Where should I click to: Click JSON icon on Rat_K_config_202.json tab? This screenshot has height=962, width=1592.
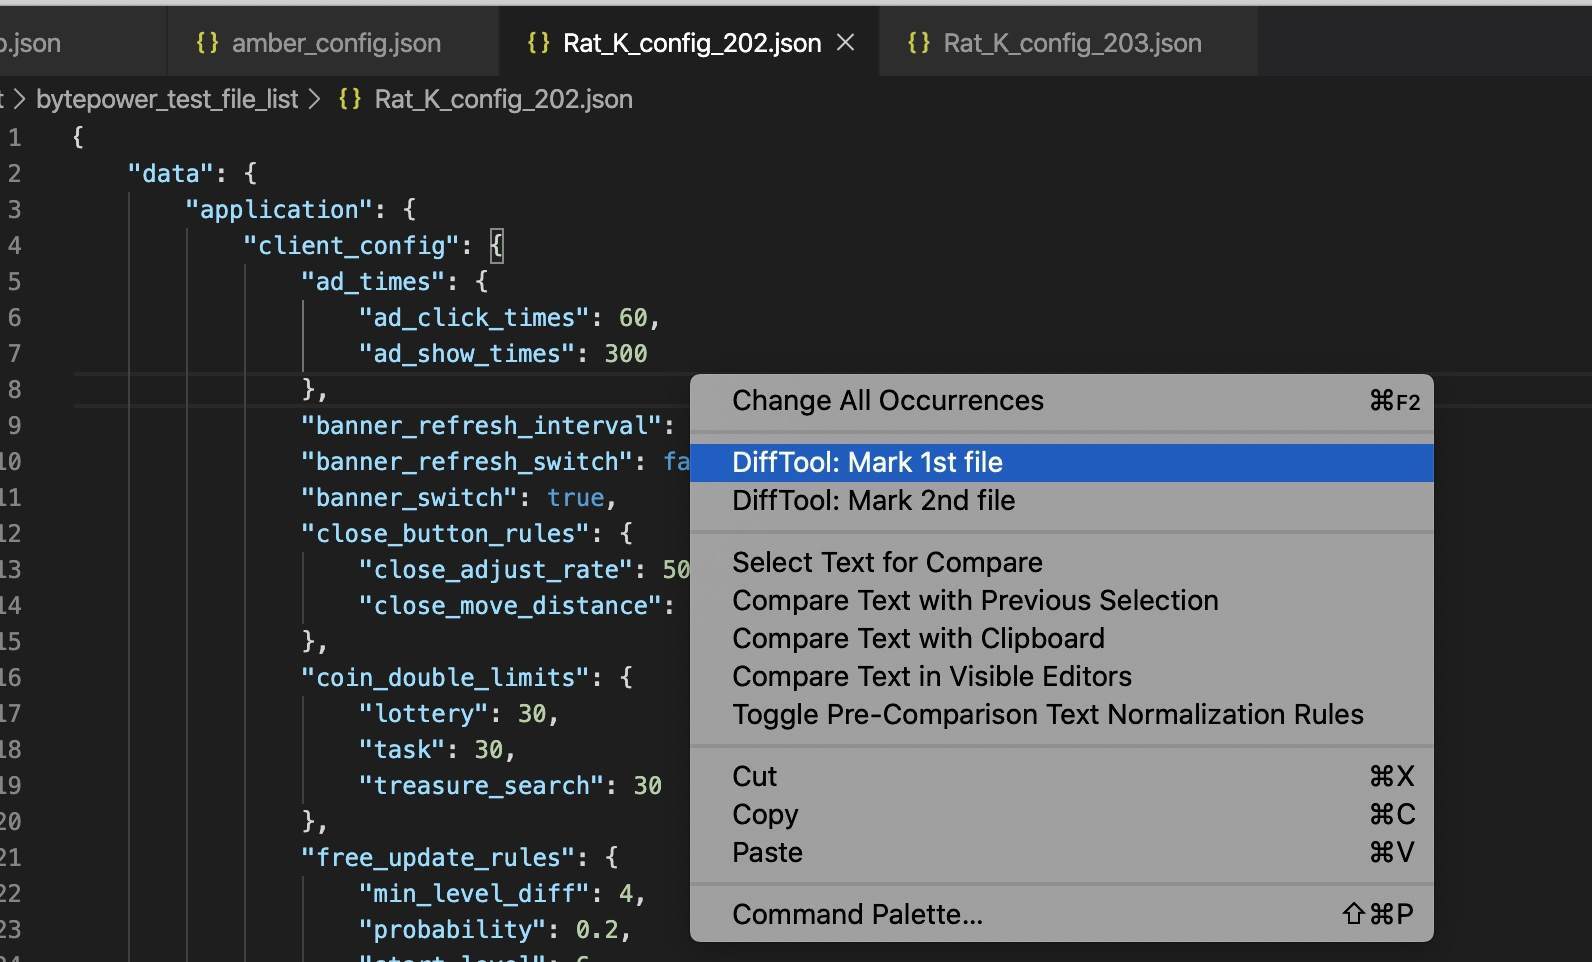pos(538,42)
